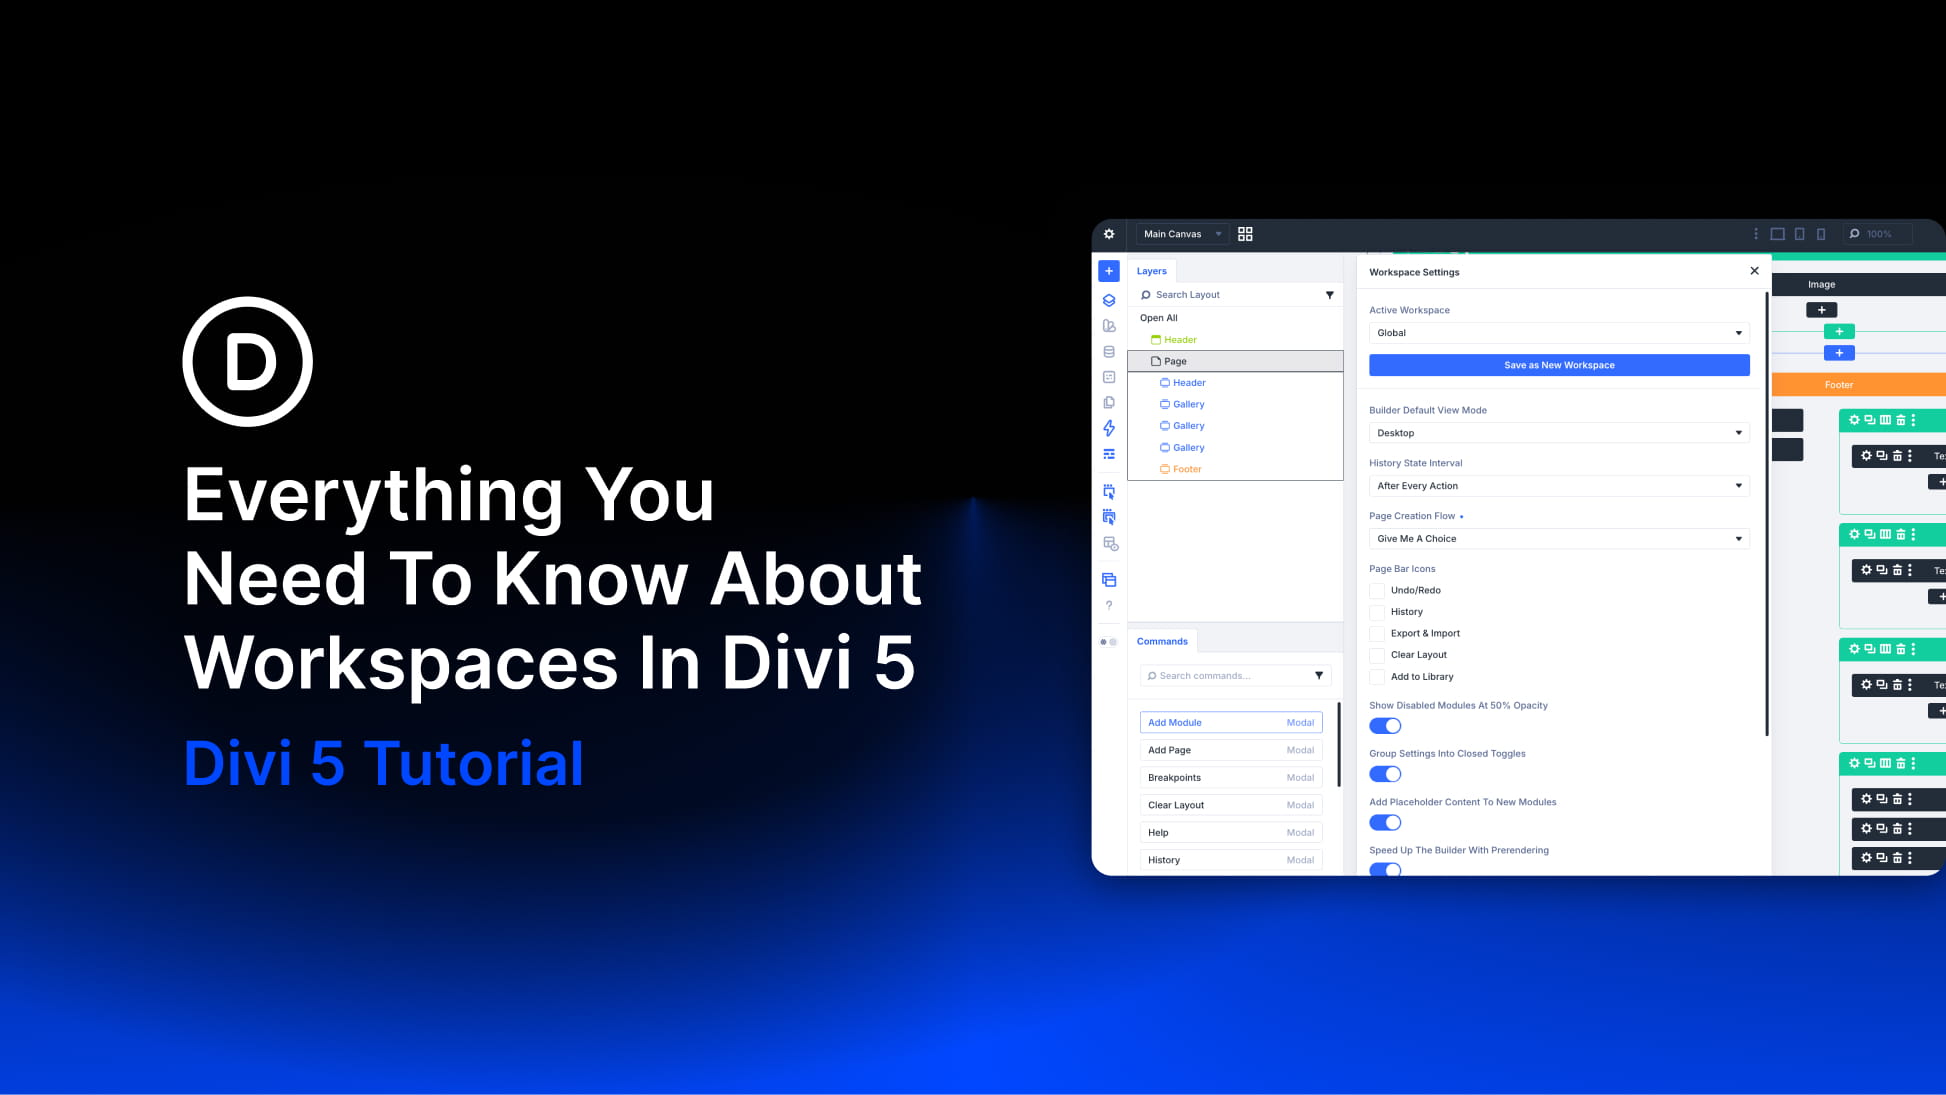
Task: Open the three-dots menu in top bar
Action: pyautogui.click(x=1755, y=234)
